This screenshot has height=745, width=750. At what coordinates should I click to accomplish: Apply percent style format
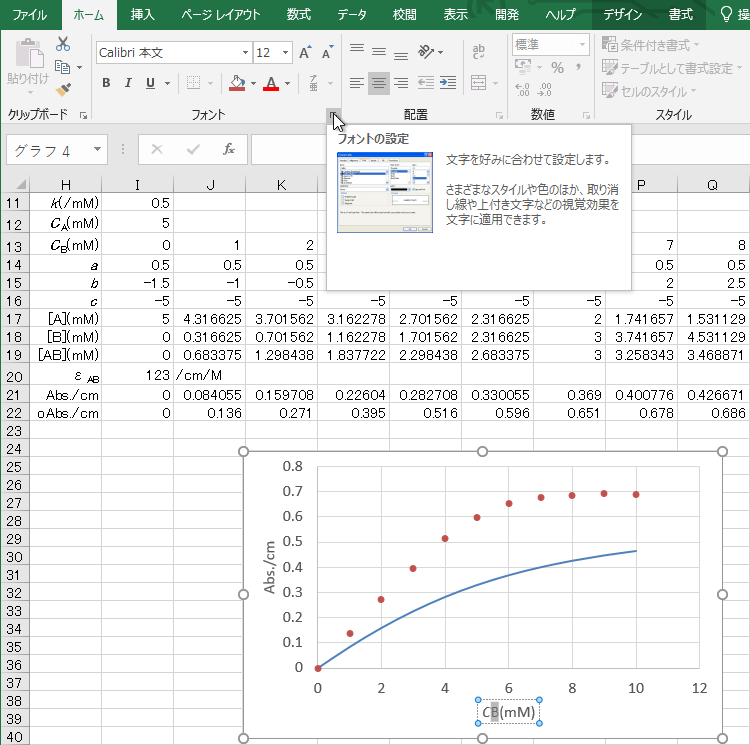[x=557, y=67]
